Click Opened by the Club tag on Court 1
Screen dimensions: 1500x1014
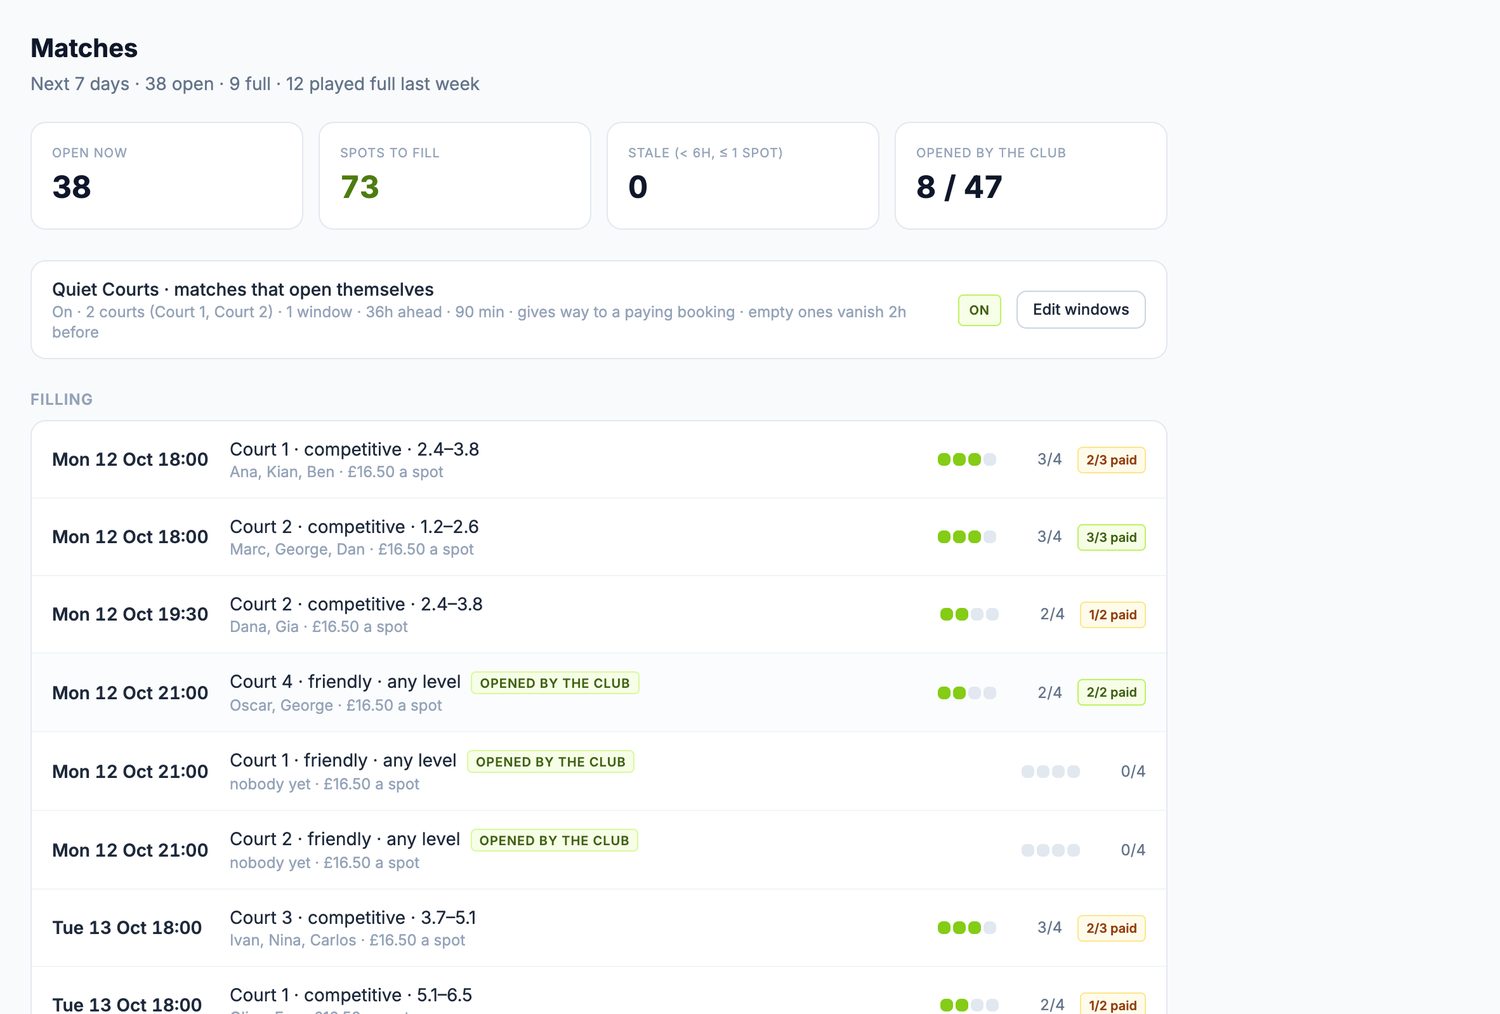[551, 762]
